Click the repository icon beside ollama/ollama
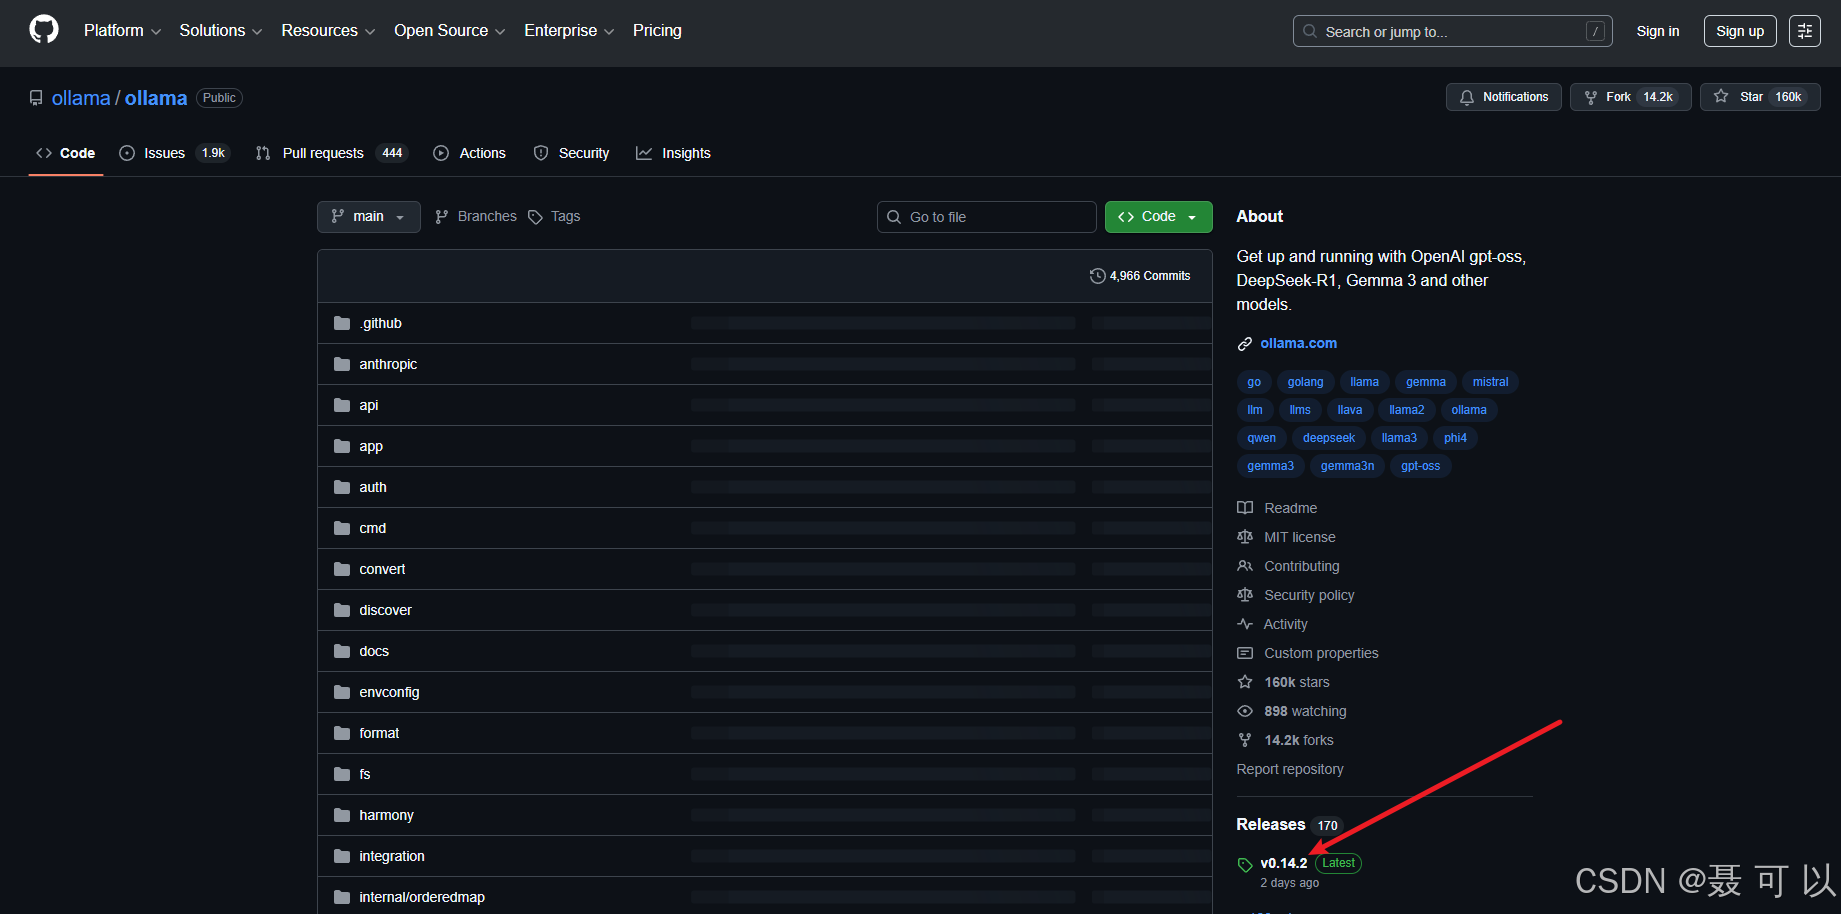The height and width of the screenshot is (914, 1841). pos(36,98)
